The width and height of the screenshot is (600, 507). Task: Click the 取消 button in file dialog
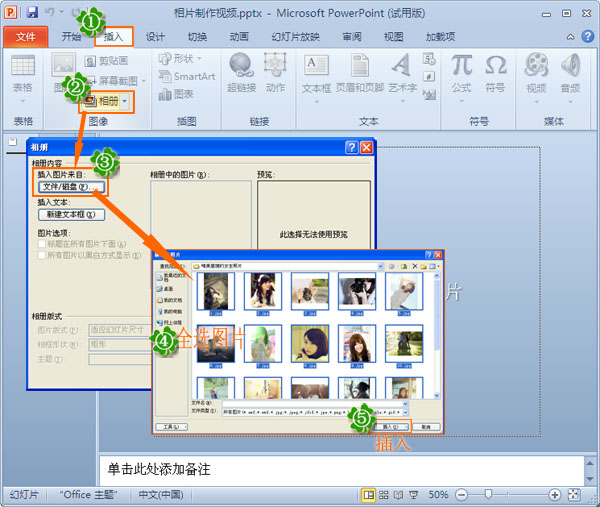click(426, 427)
